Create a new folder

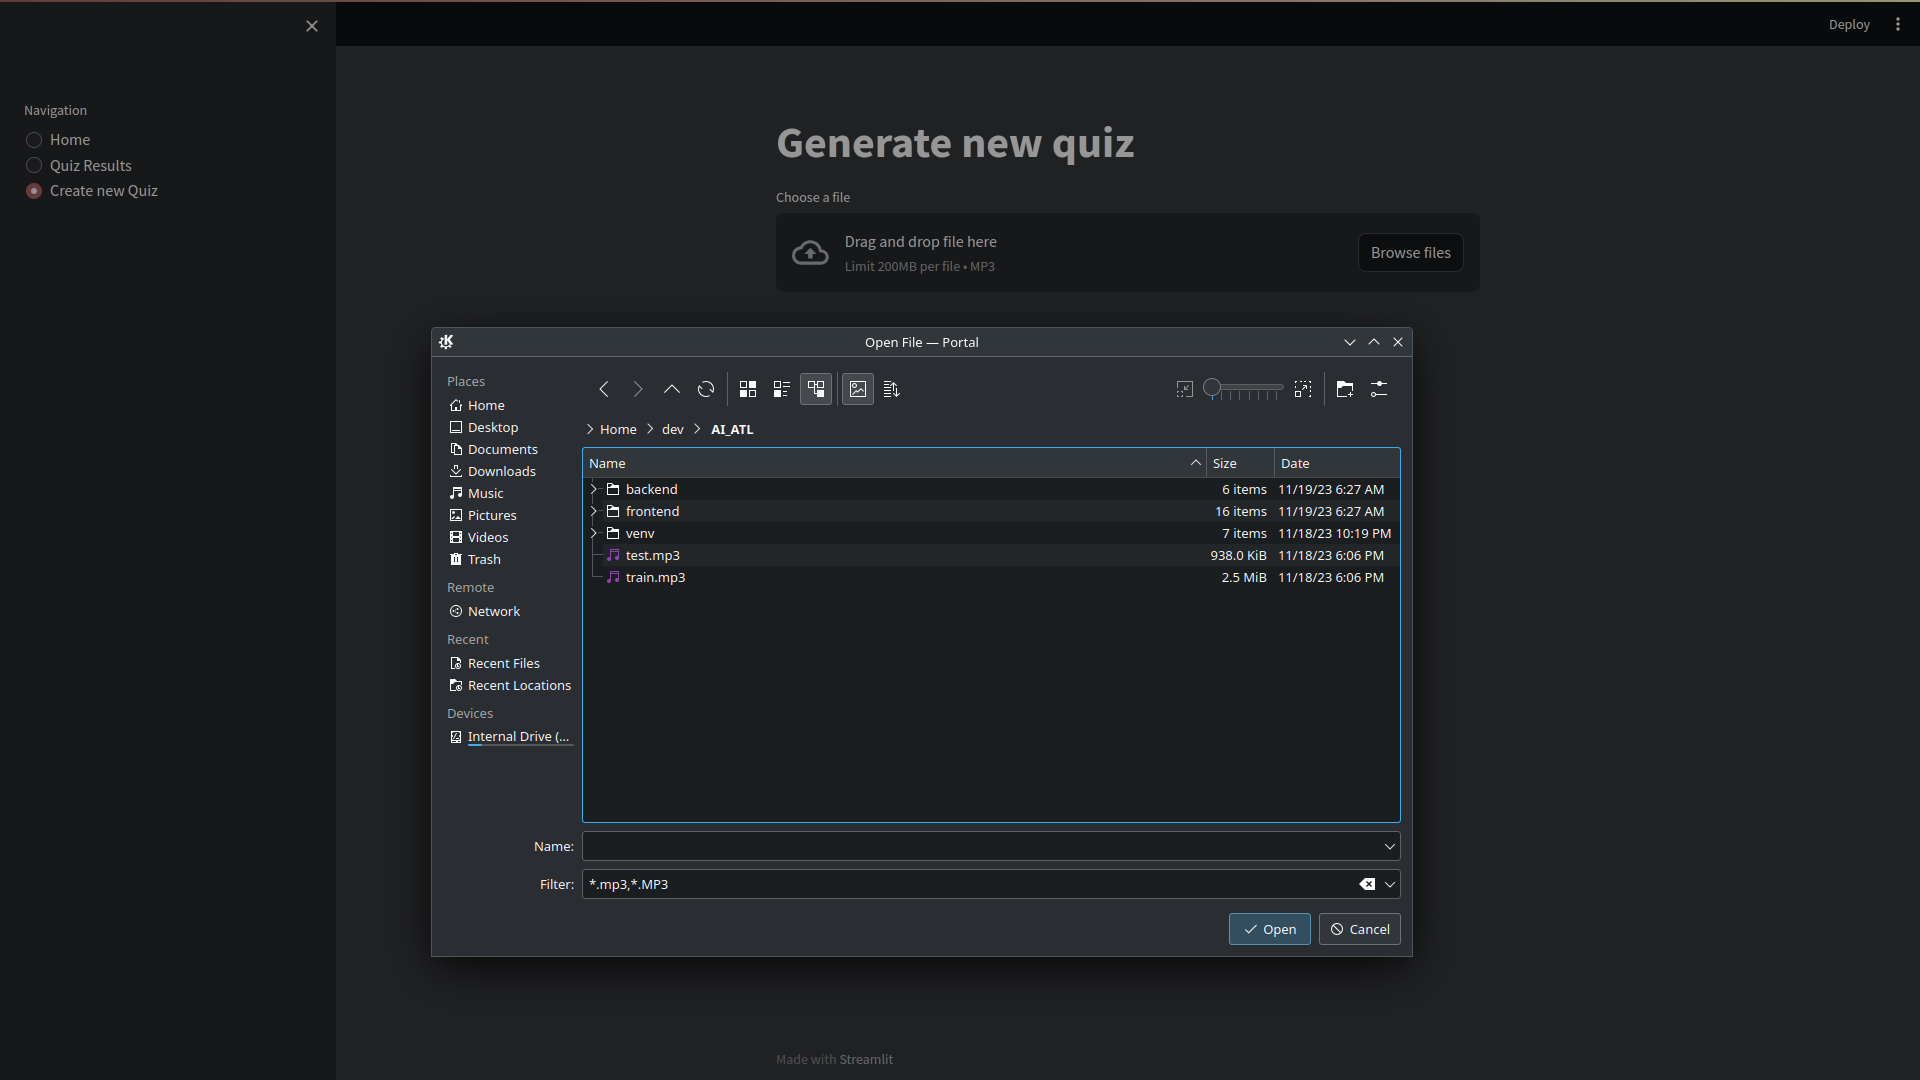(1345, 389)
